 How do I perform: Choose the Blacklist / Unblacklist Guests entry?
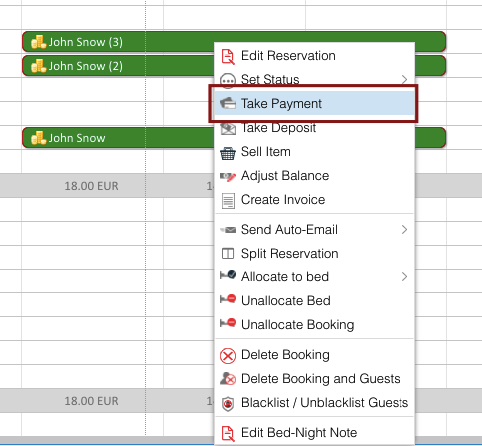(x=314, y=403)
